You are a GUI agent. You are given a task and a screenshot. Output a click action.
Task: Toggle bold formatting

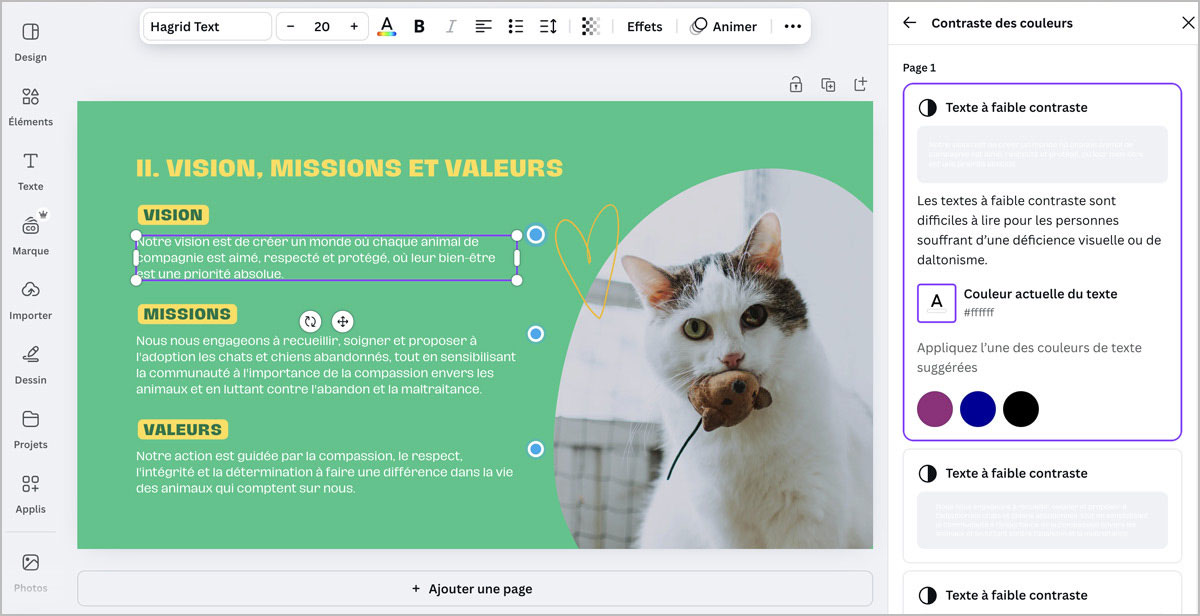(419, 27)
